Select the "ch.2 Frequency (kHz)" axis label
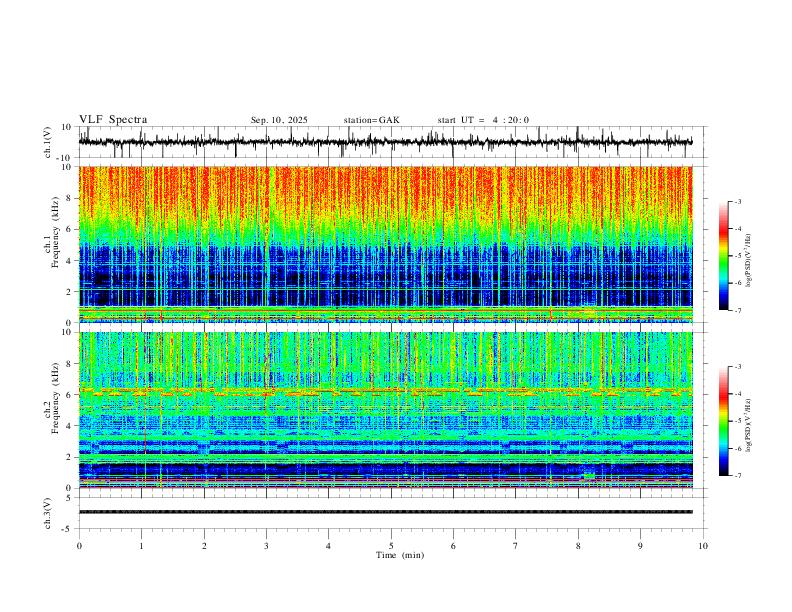The width and height of the screenshot is (792, 612). (51, 398)
